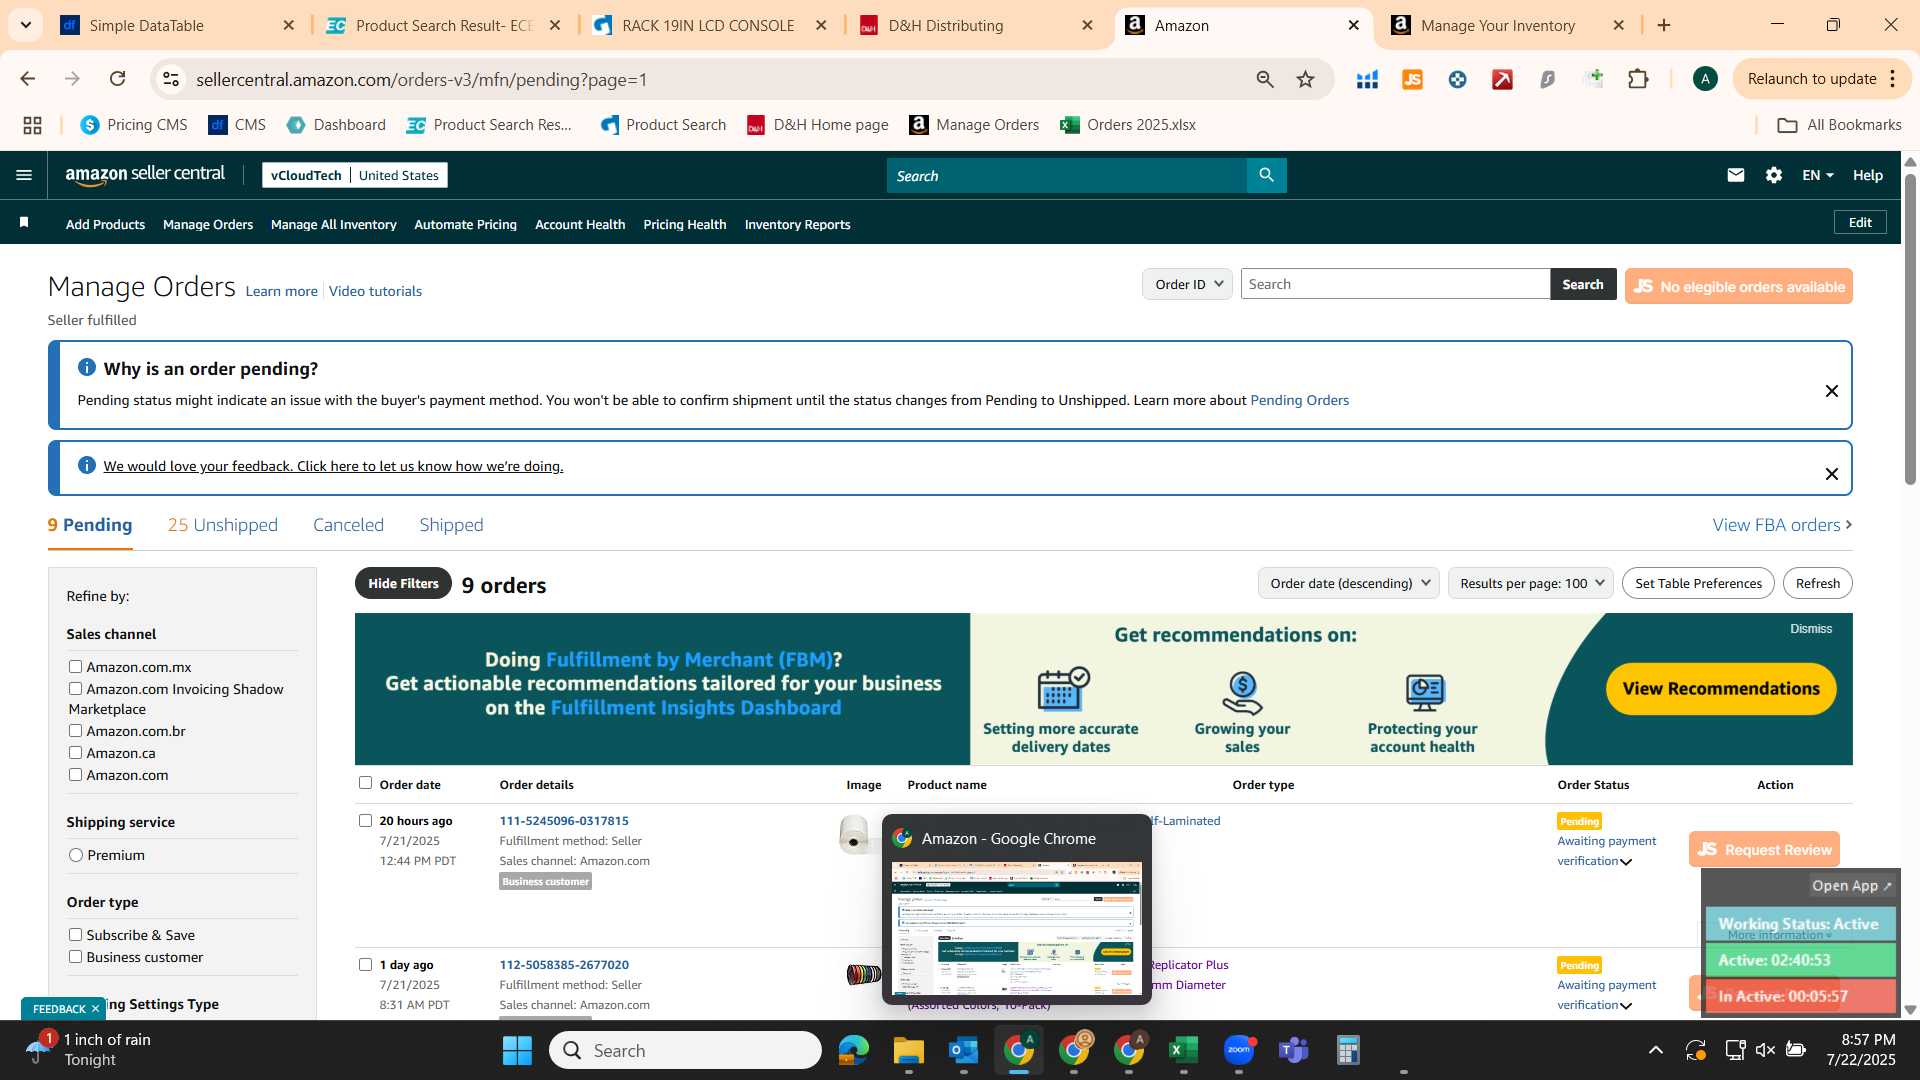This screenshot has width=1920, height=1080.
Task: Open Calculator from the taskbar
Action: click(1348, 1050)
